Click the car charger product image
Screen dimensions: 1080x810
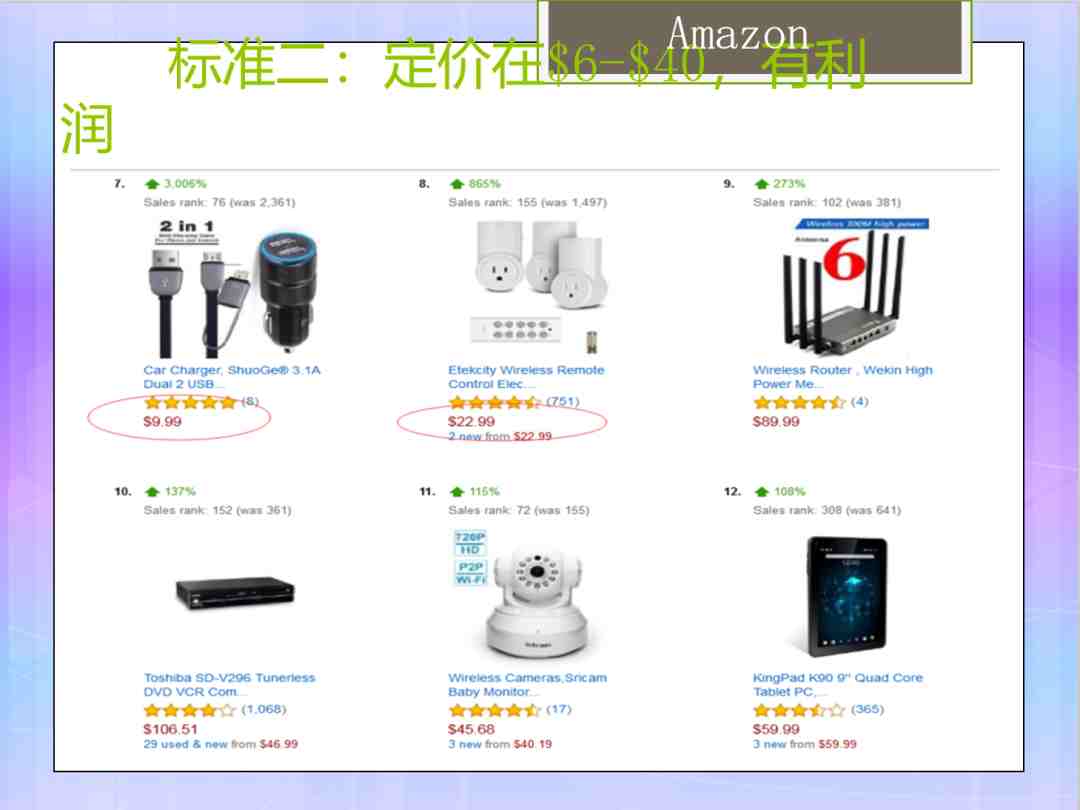[233, 288]
